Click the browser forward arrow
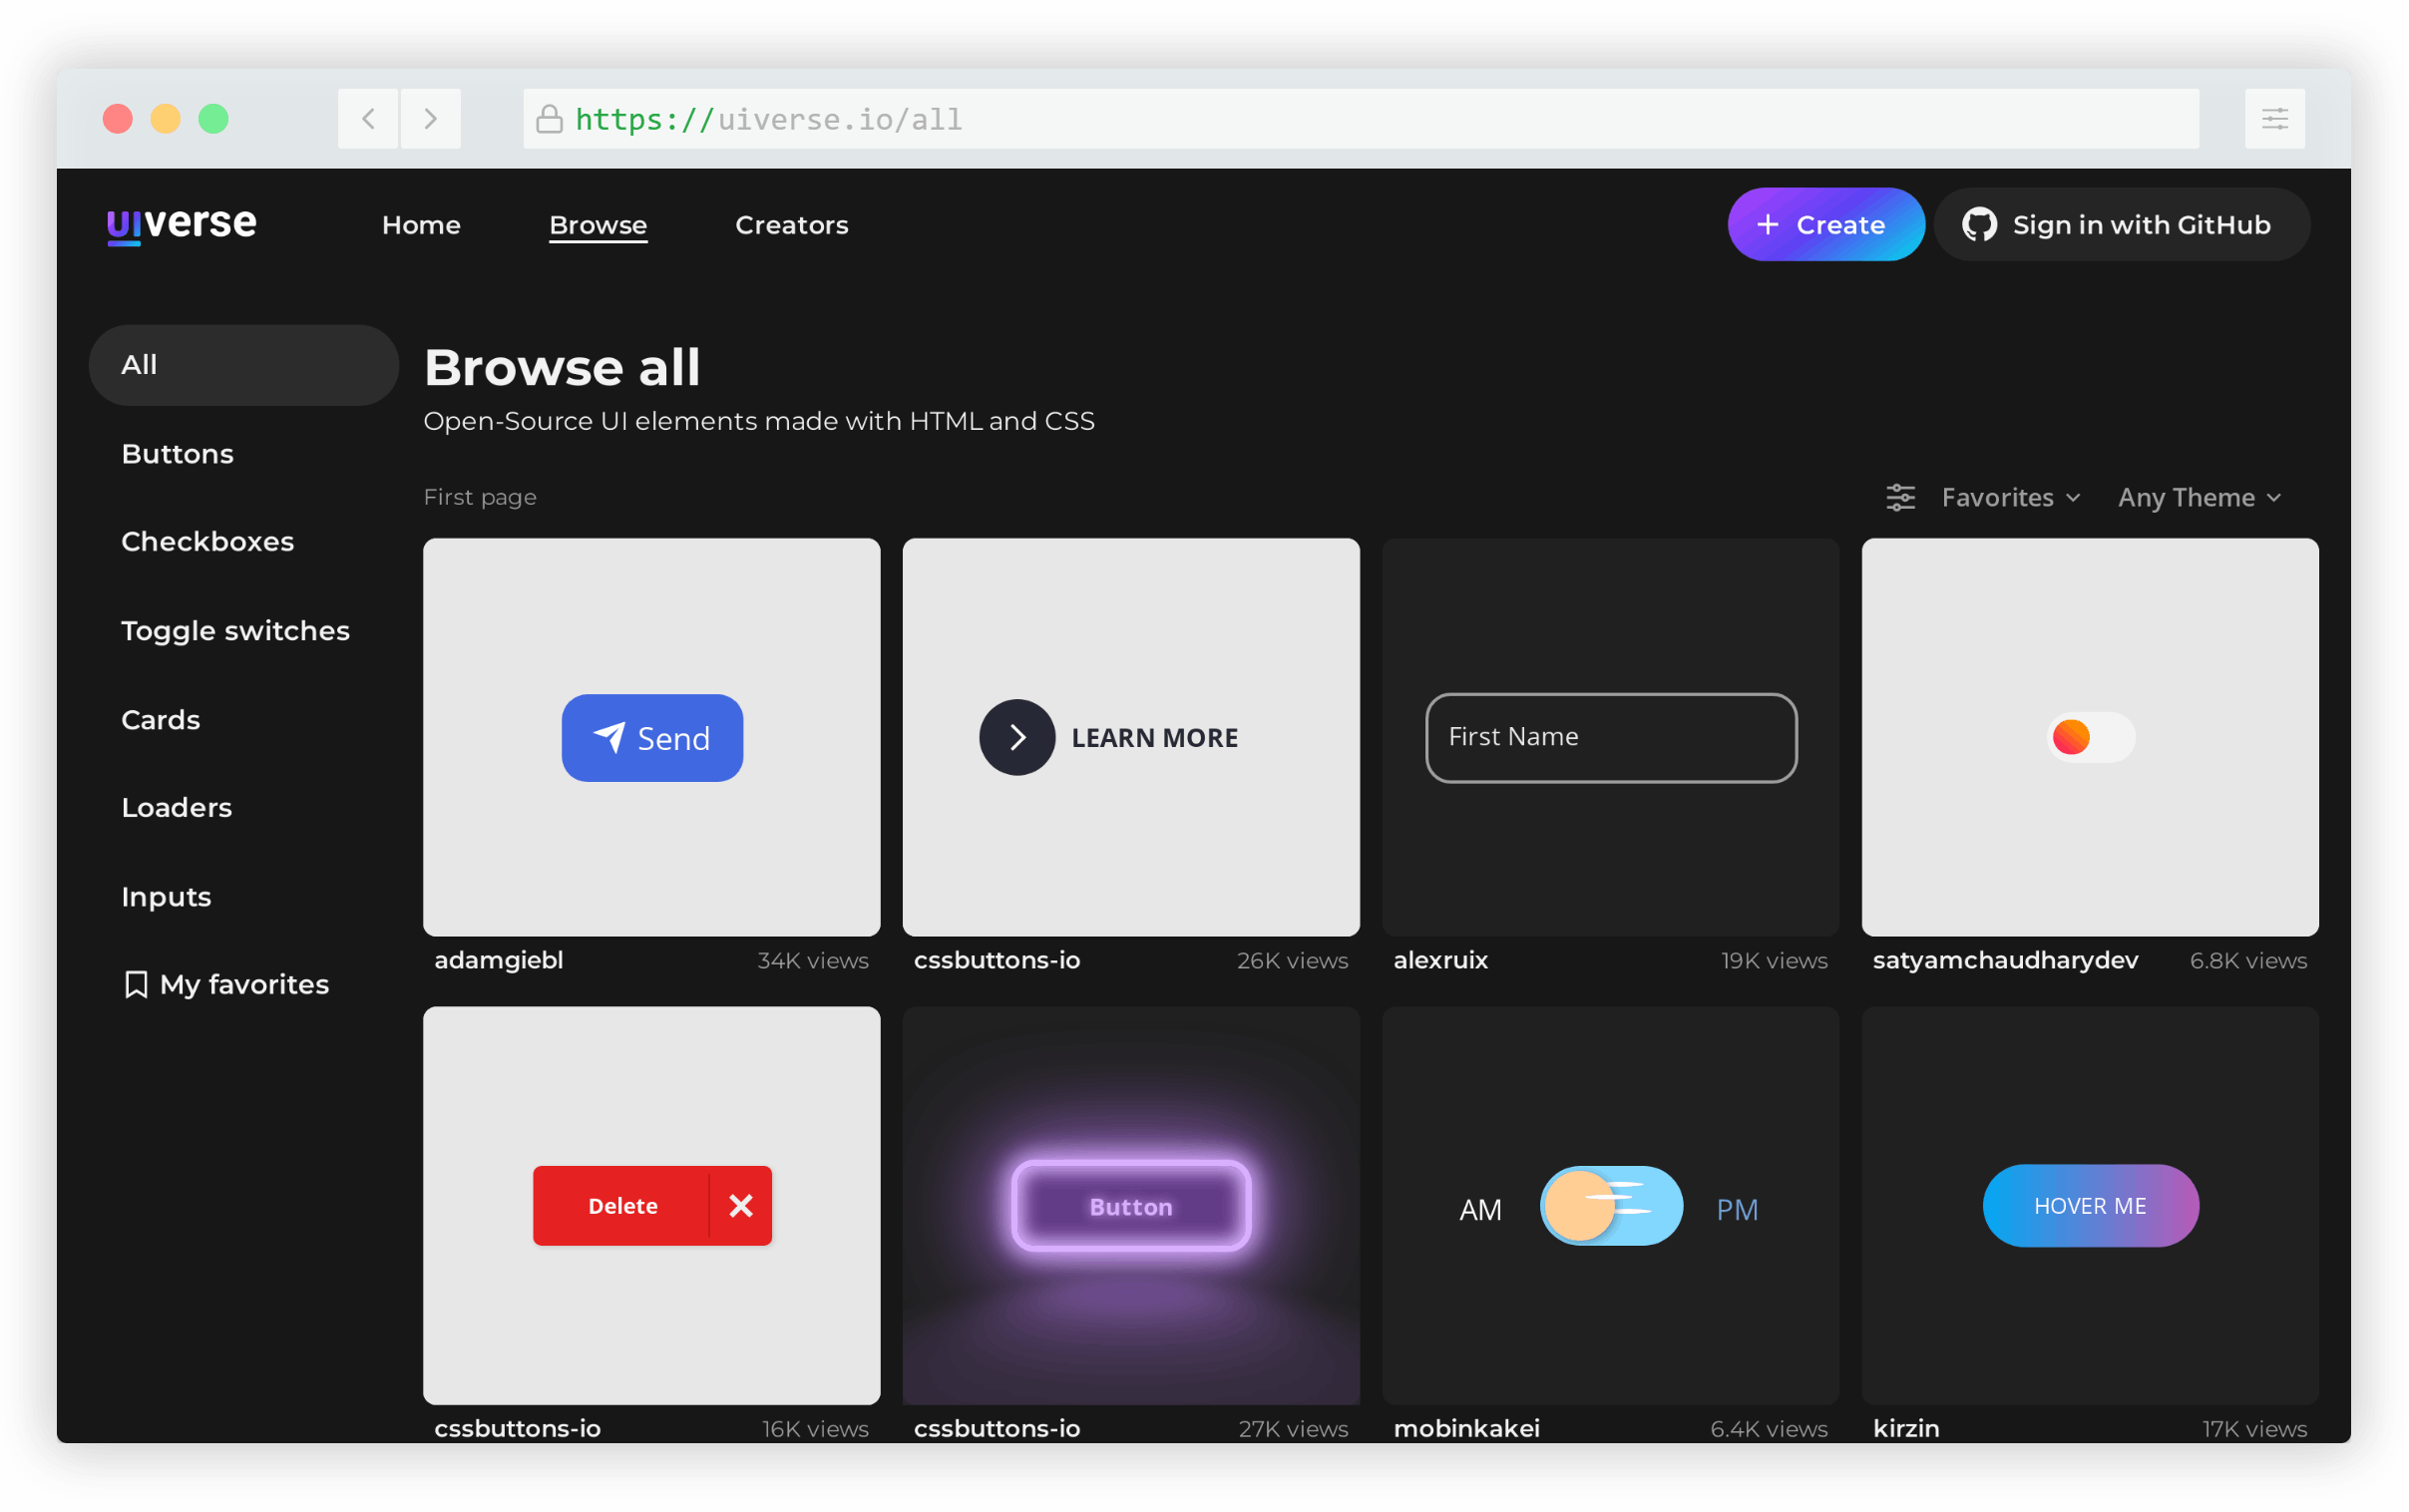 (430, 118)
